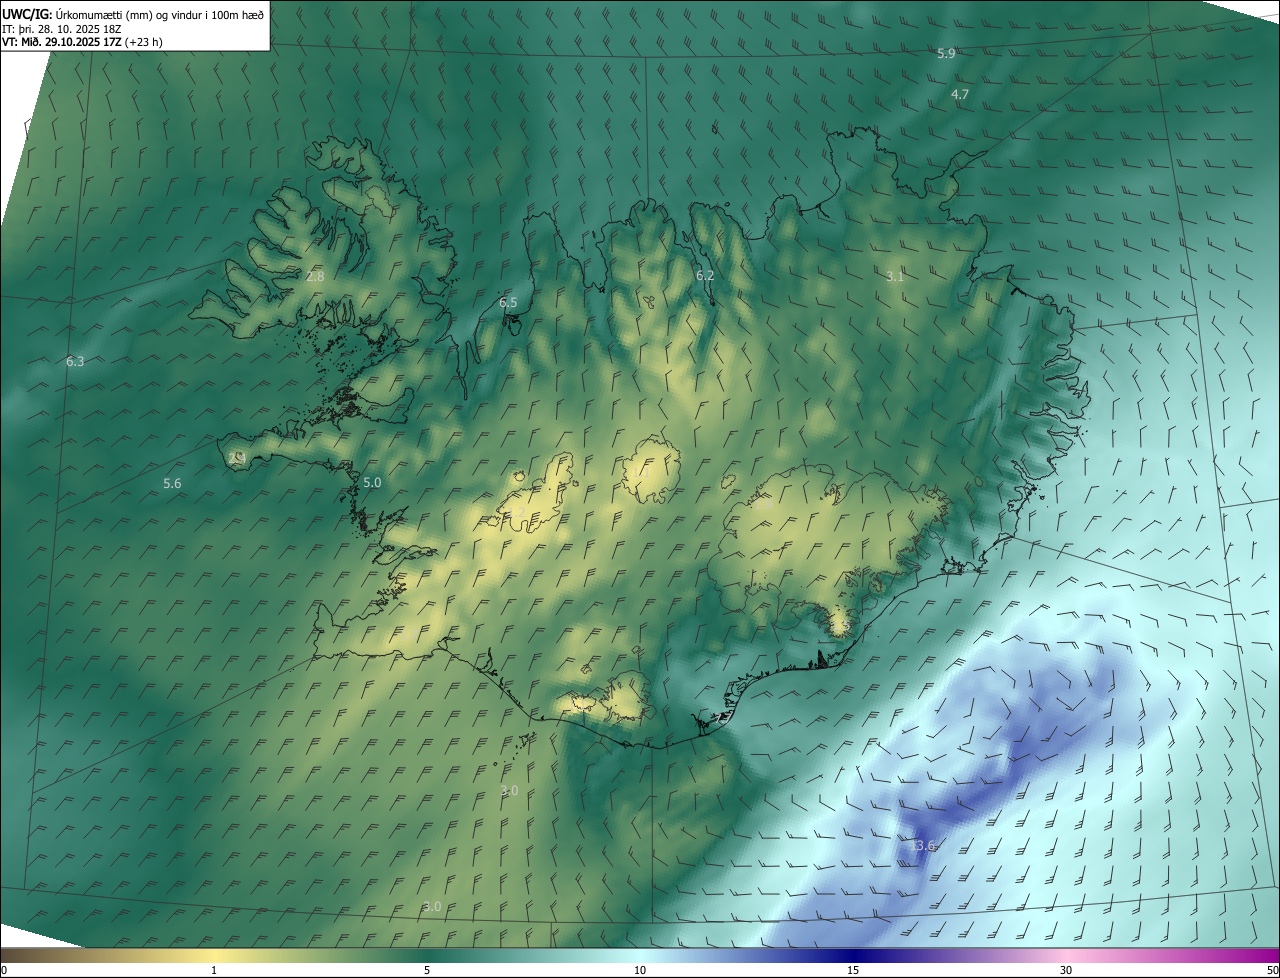Click the colorbar tick label 0

(4, 970)
